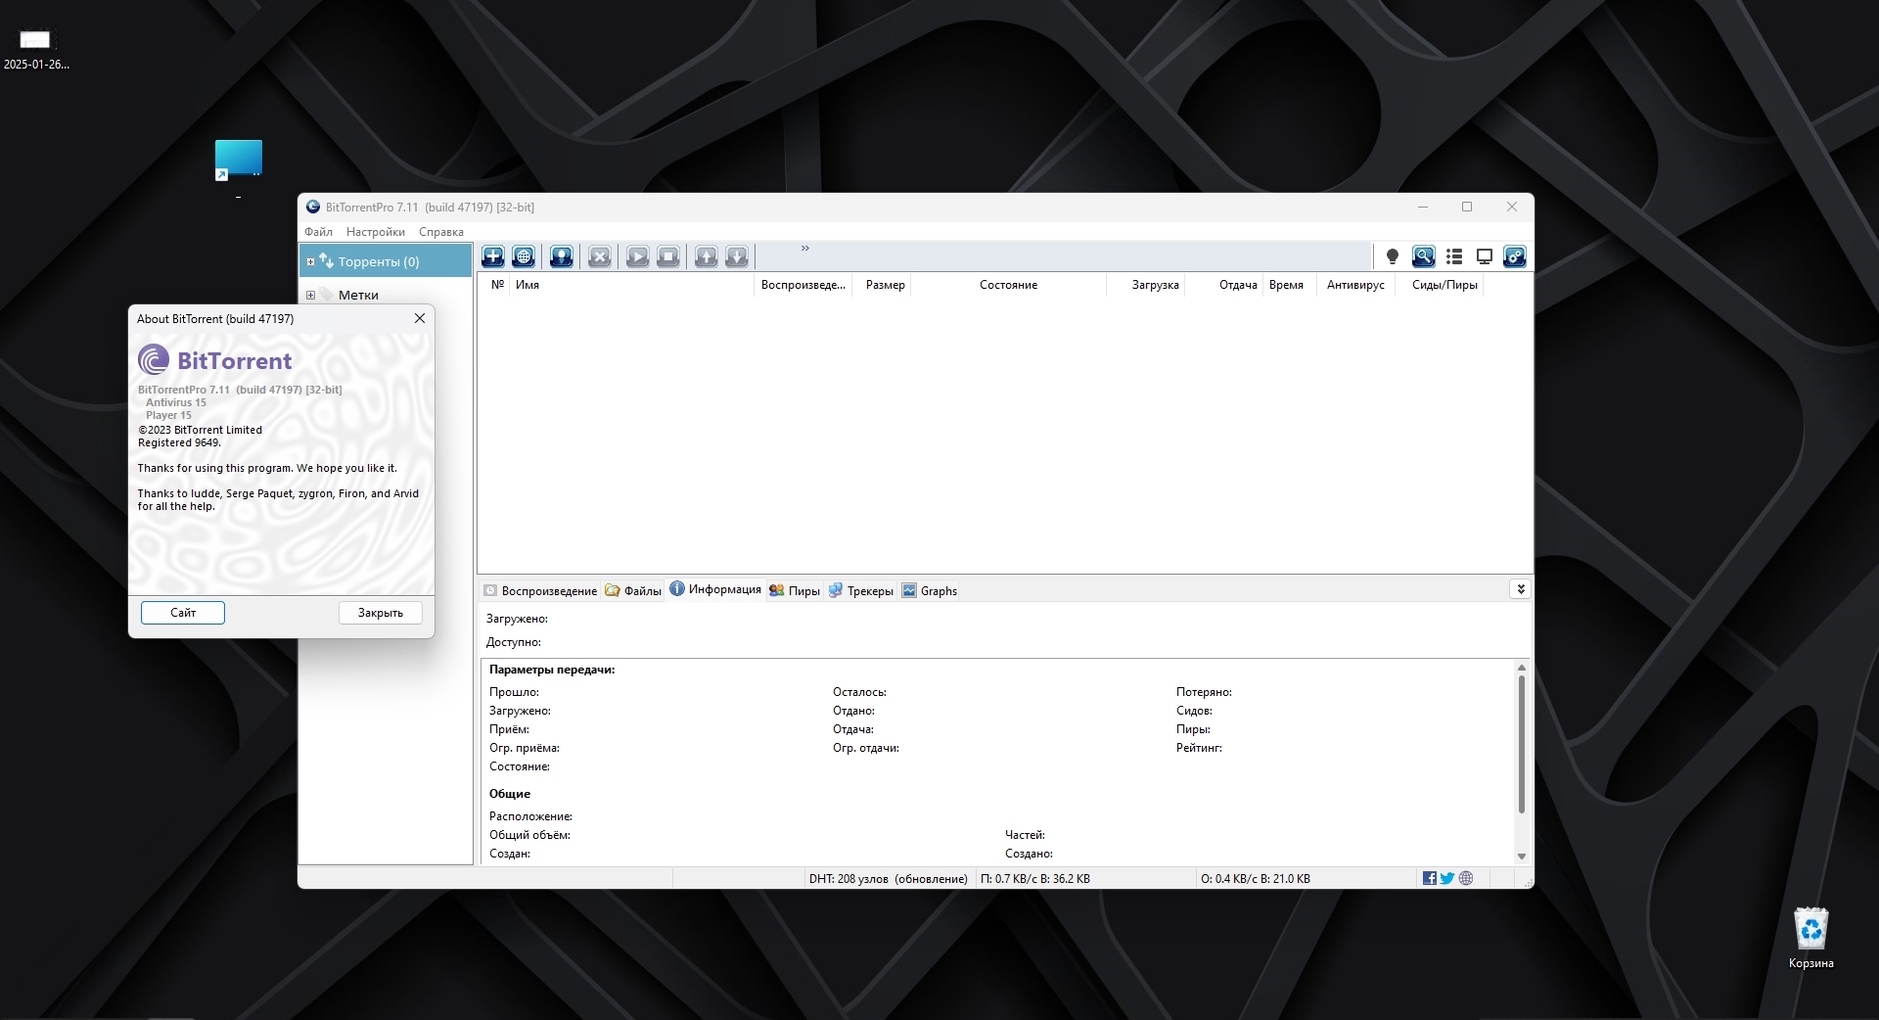This screenshot has height=1020, width=1879.
Task: Click DHT: 208 узлов status text
Action: click(888, 879)
